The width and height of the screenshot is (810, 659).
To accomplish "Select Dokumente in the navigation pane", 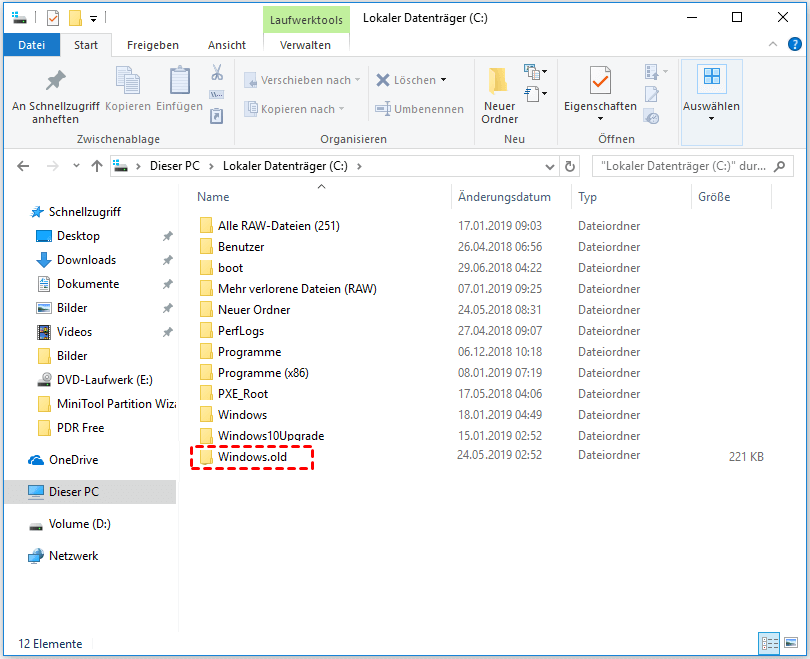I will click(x=88, y=284).
